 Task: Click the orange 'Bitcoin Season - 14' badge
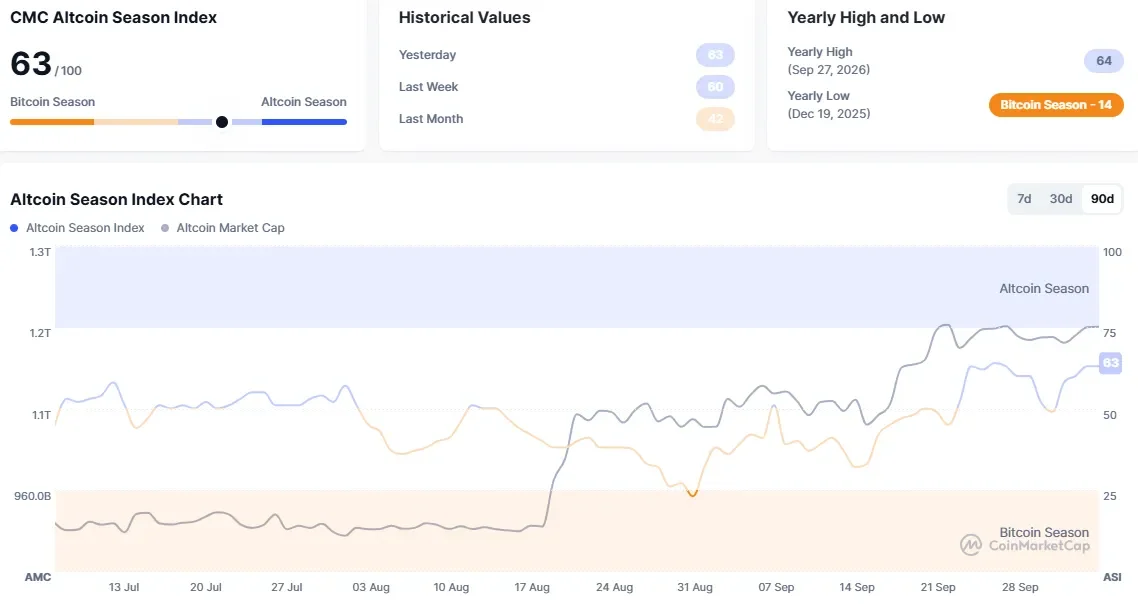pyautogui.click(x=1056, y=105)
